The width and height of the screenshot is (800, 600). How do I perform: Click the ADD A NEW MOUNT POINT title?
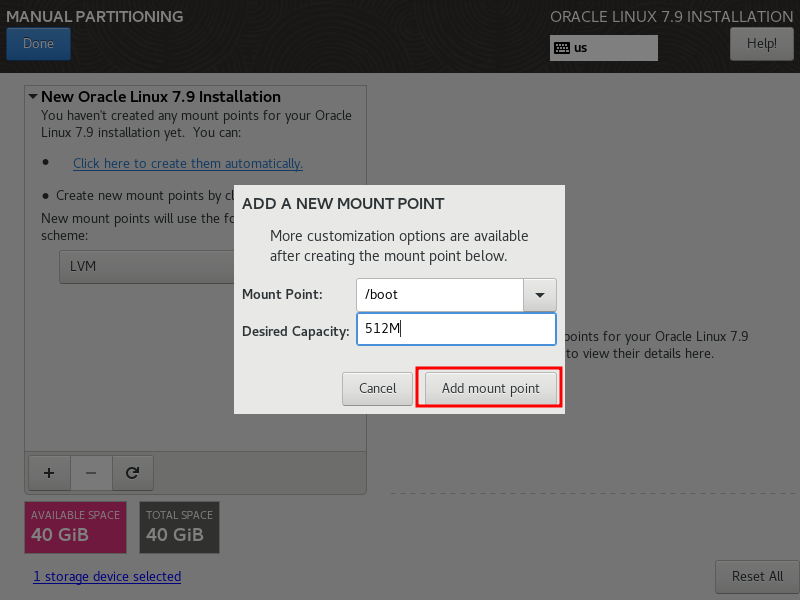pos(343,204)
